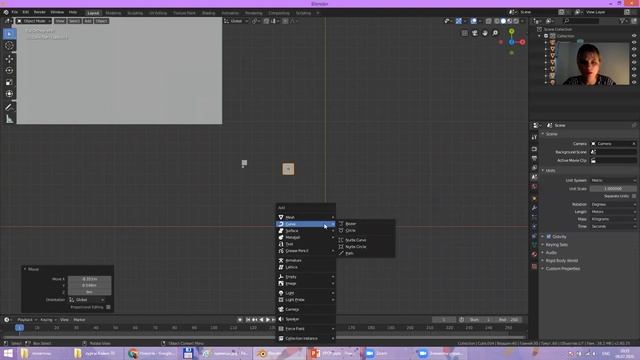This screenshot has height=360, width=640.
Task: Choose Bezier from Curve submenu
Action: [366, 224]
